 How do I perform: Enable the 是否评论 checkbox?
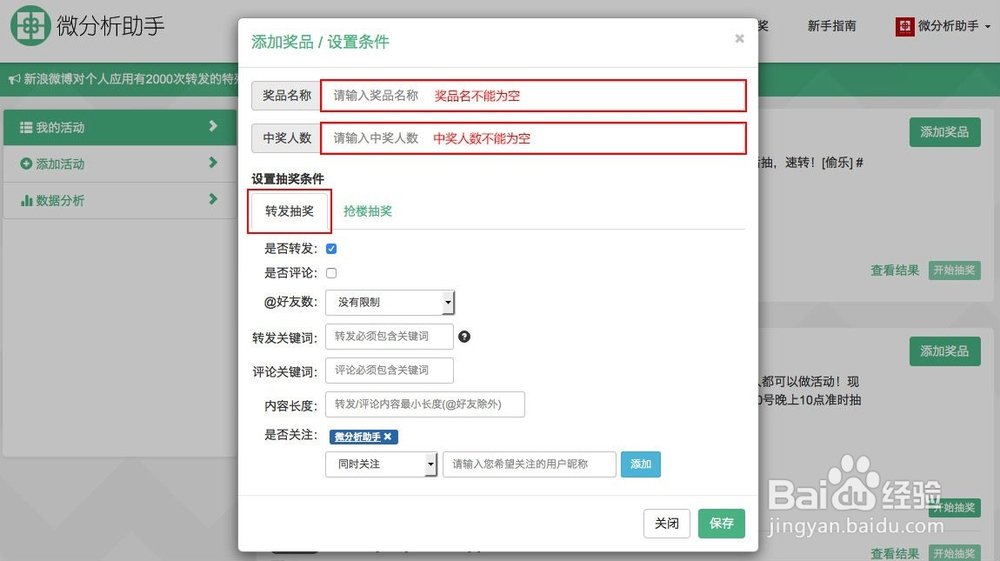click(x=331, y=273)
